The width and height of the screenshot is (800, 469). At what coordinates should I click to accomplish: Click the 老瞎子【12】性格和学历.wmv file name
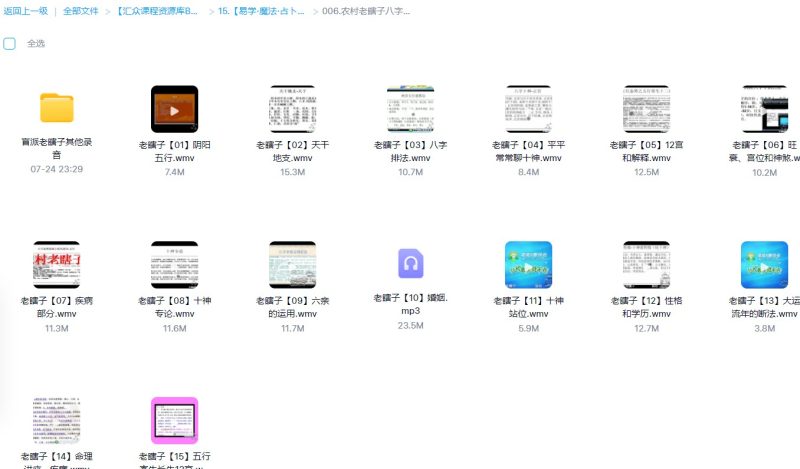pyautogui.click(x=646, y=306)
